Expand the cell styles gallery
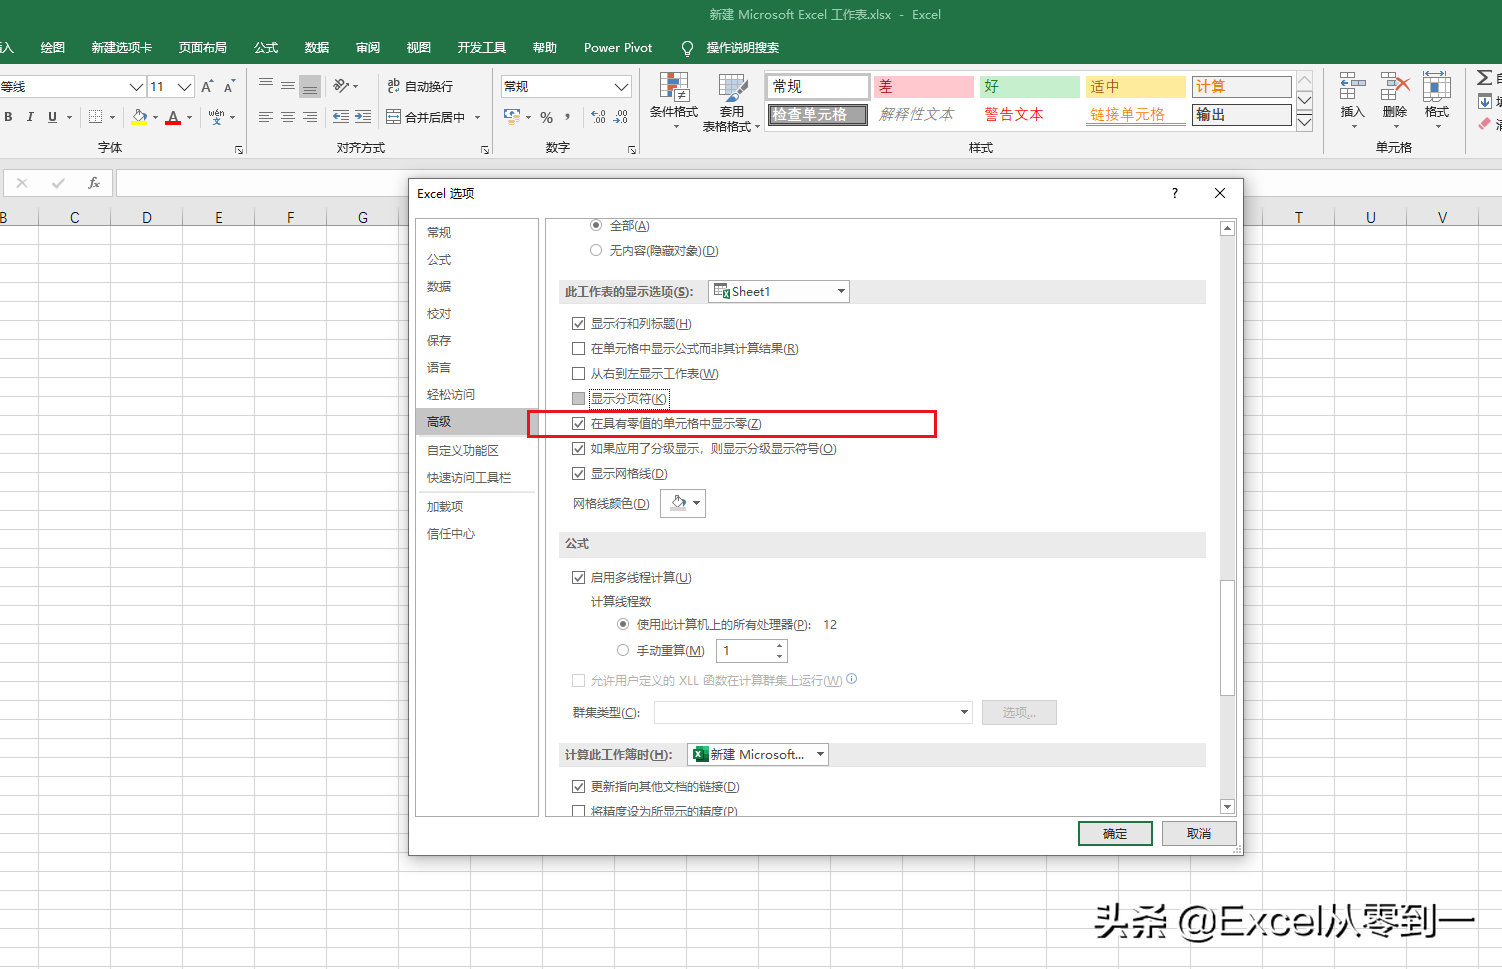Viewport: 1502px width, 969px height. [1305, 123]
